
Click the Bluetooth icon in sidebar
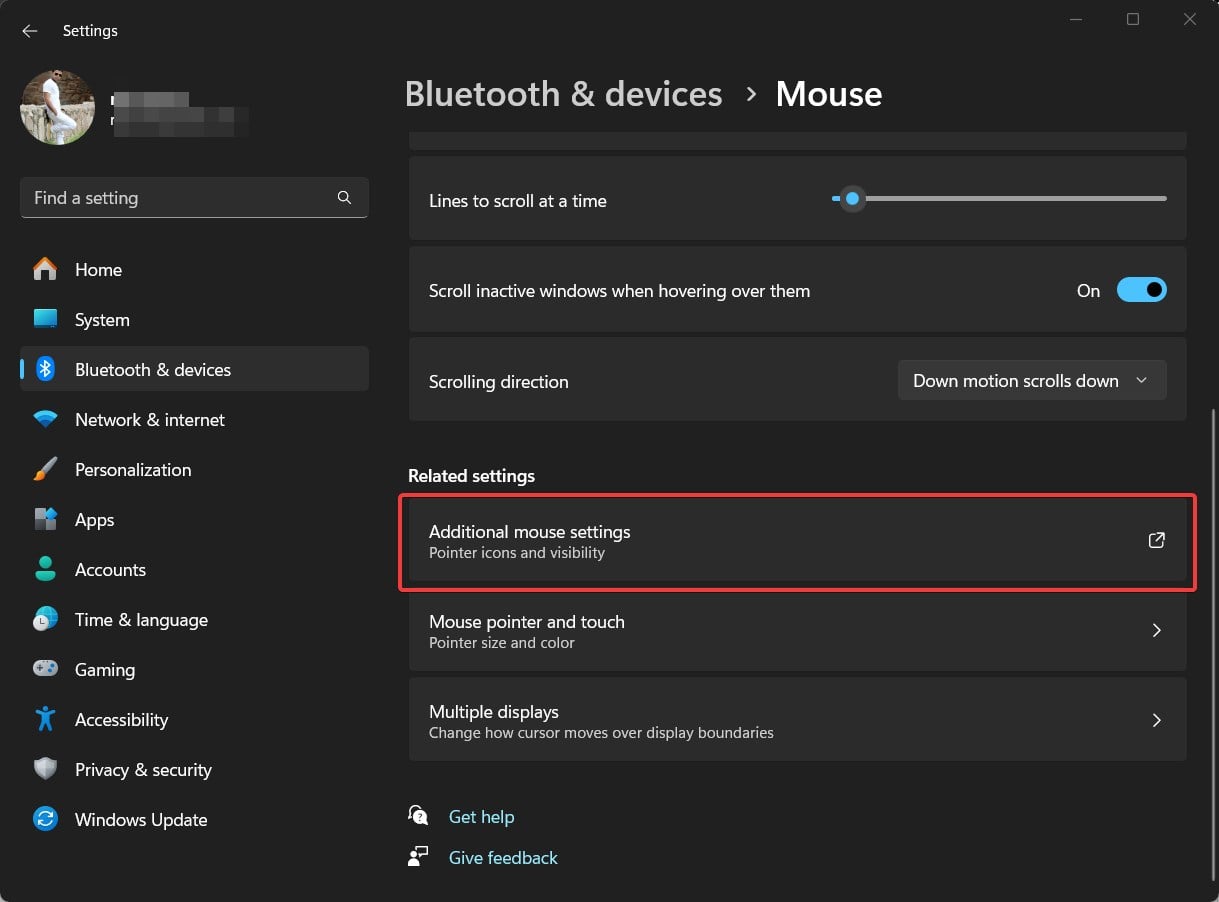pos(45,370)
